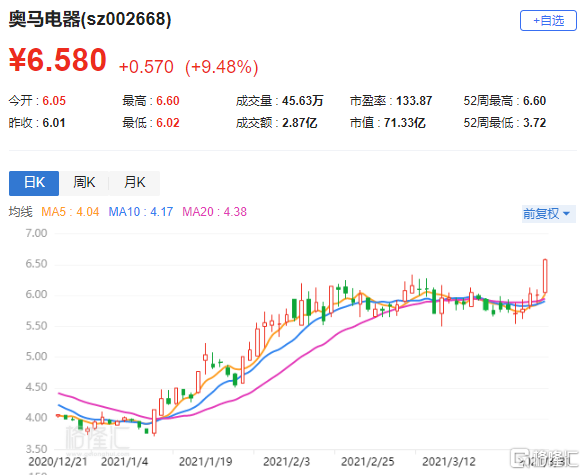Switch to the 周K weekly chart tab
585x475 pixels.
click(x=84, y=183)
